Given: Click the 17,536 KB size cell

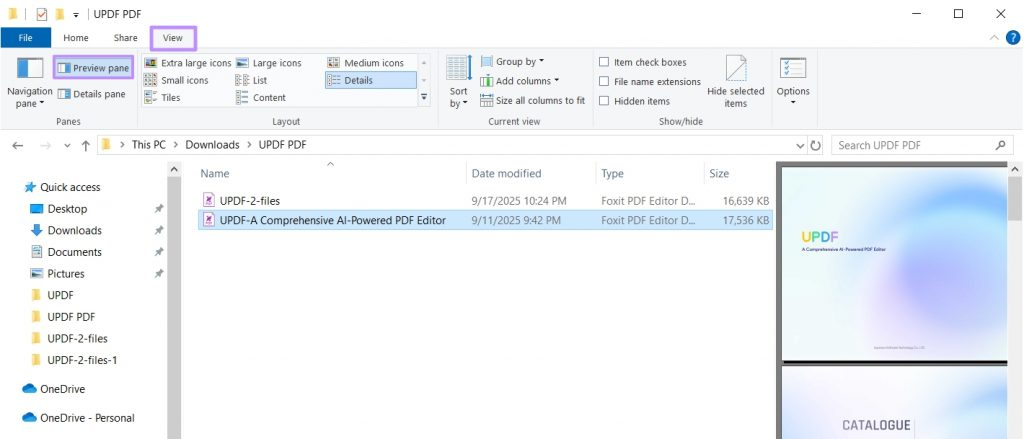Looking at the screenshot, I should pyautogui.click(x=745, y=220).
